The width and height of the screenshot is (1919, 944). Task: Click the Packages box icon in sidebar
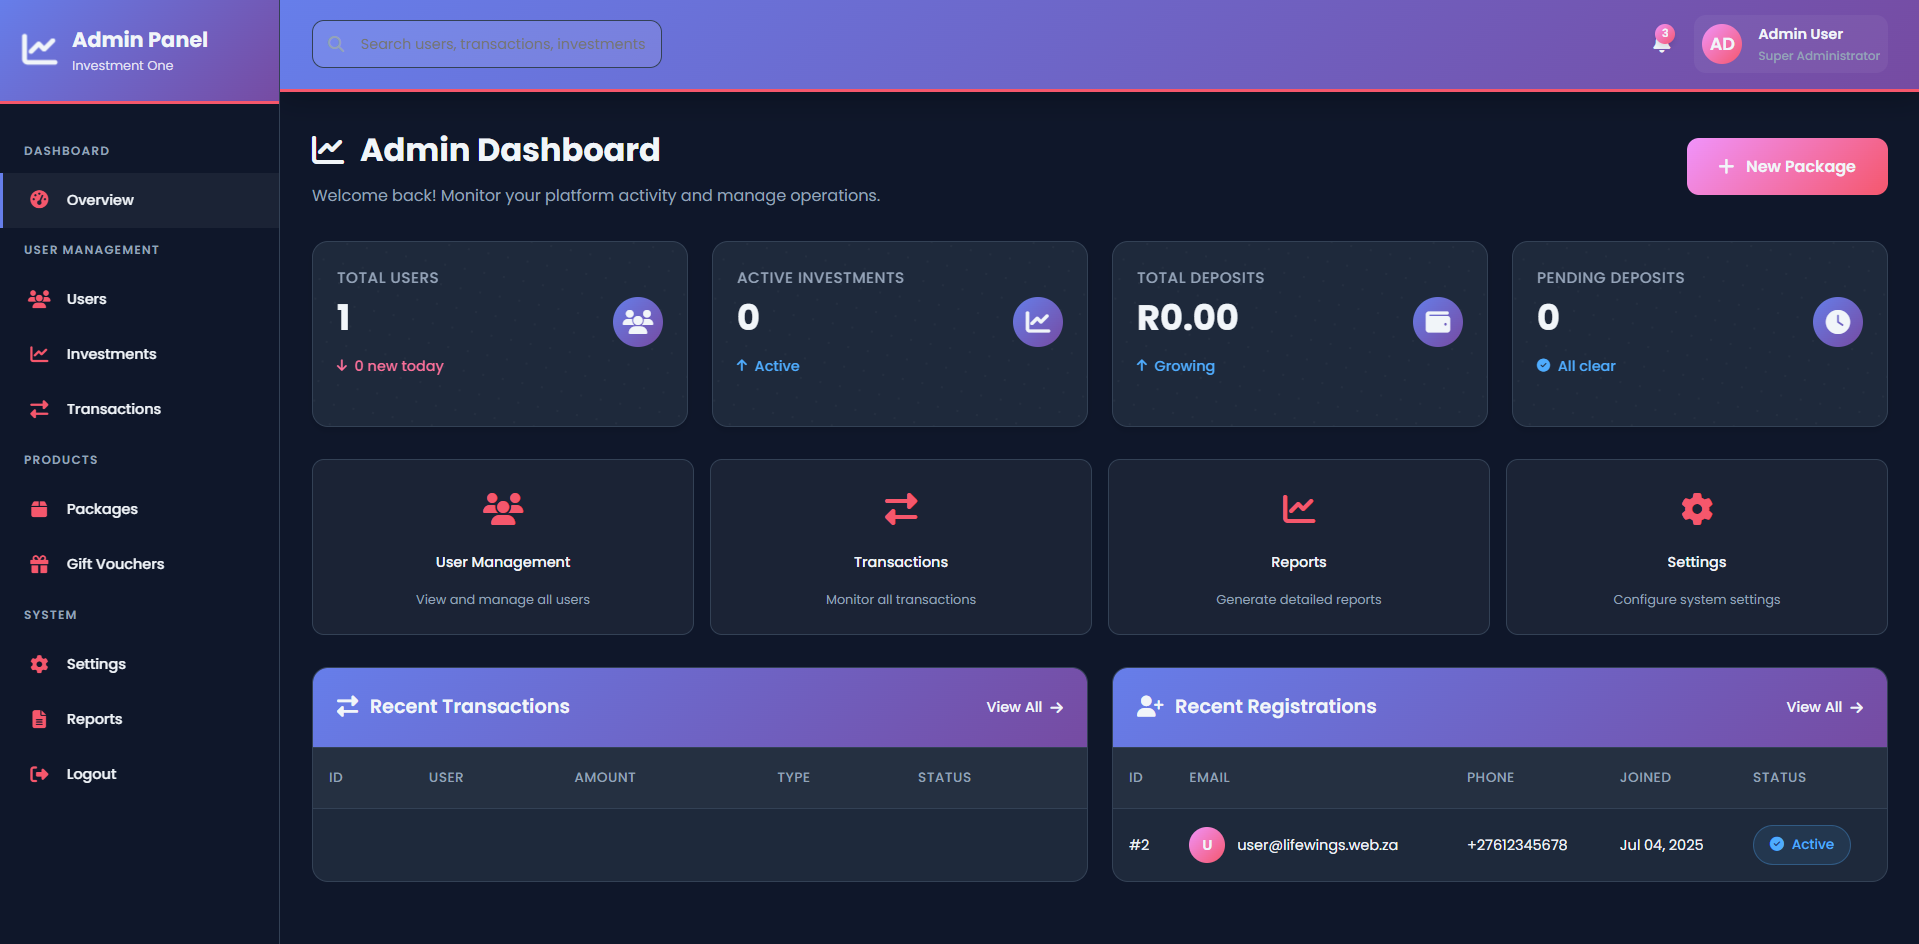tap(39, 509)
